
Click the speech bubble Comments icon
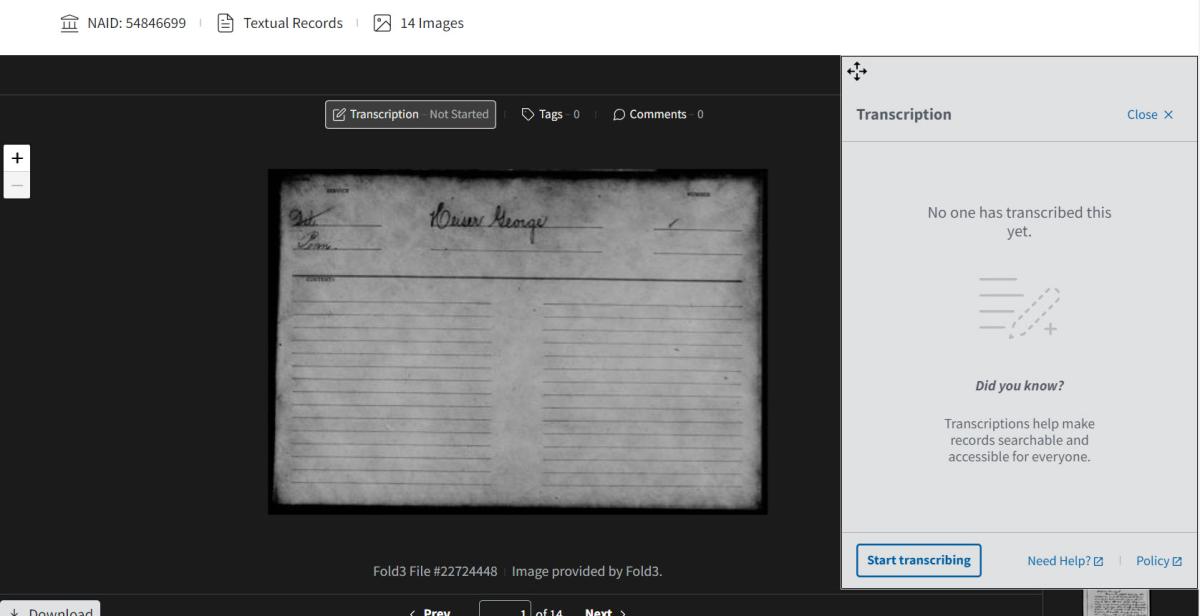[x=619, y=114]
